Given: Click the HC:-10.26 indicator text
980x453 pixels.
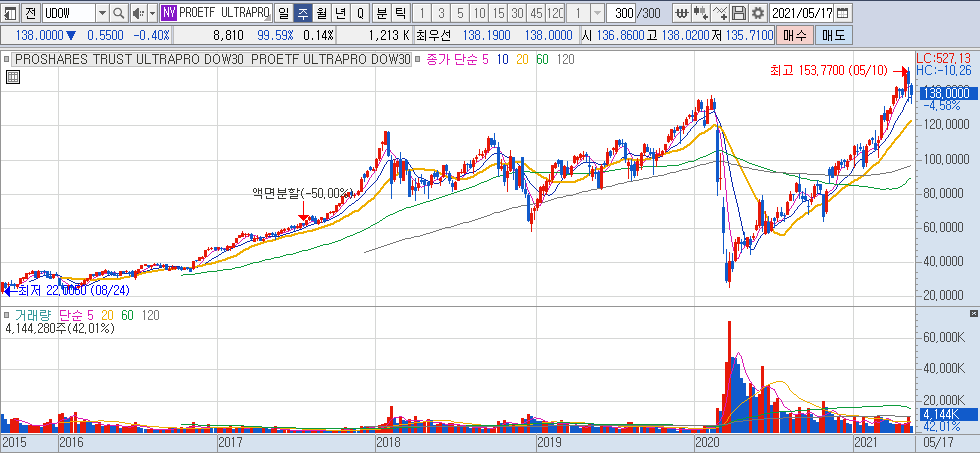Looking at the screenshot, I should pyautogui.click(x=946, y=71).
